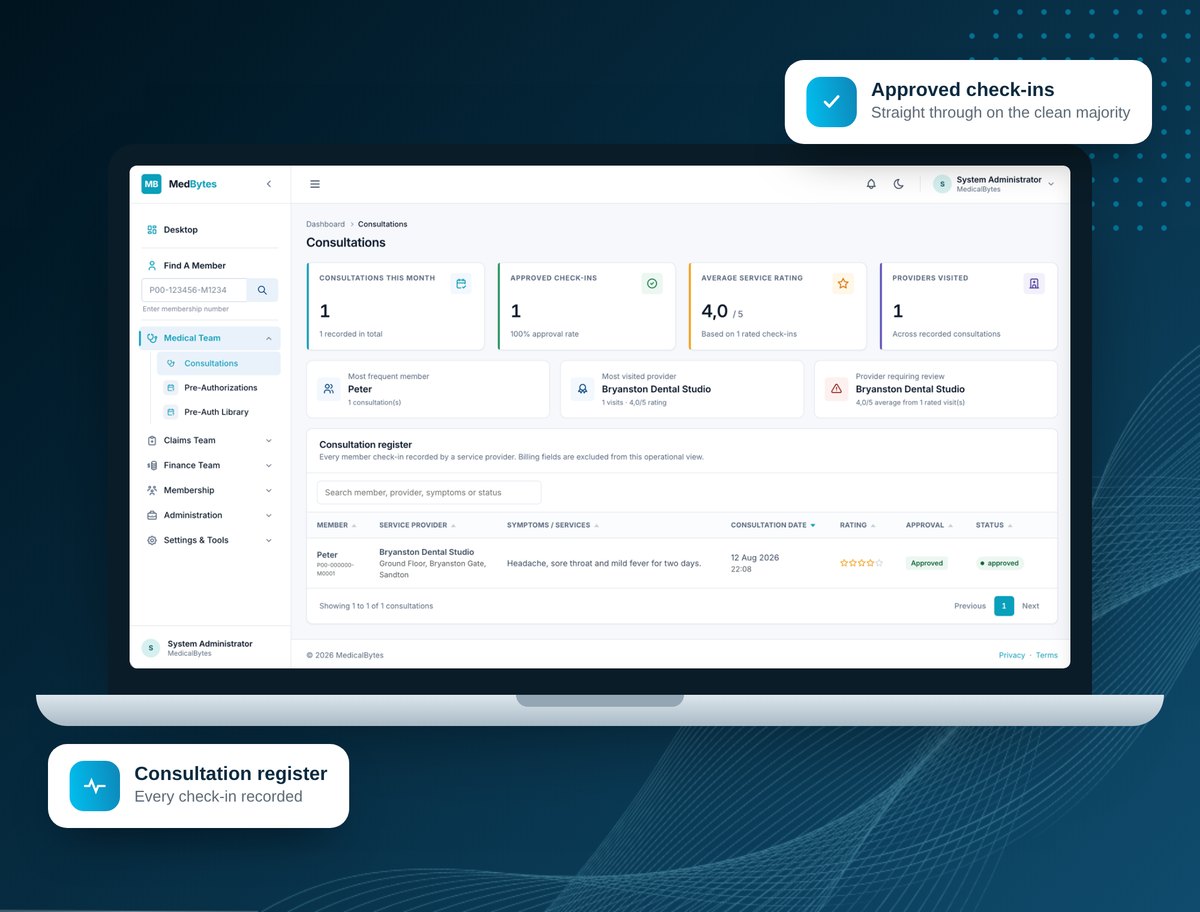
Task: Sort the table by Rating column
Action: 857,525
